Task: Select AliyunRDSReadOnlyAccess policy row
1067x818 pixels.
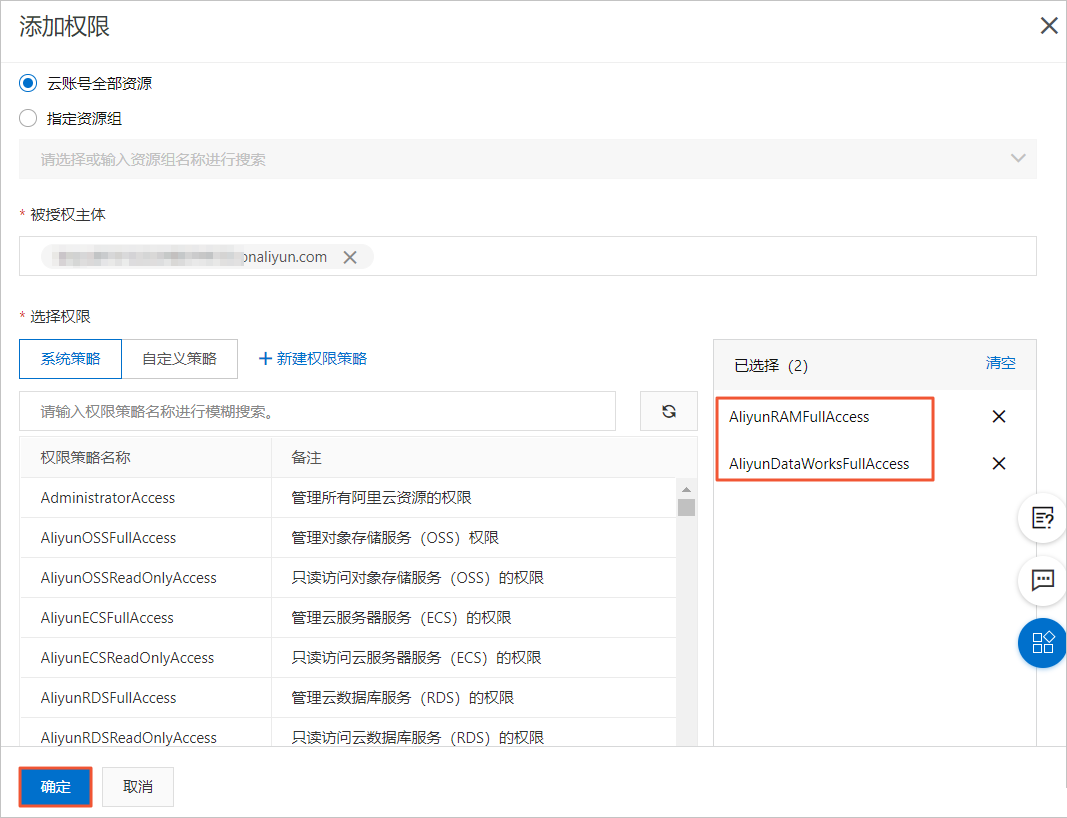Action: click(x=348, y=734)
